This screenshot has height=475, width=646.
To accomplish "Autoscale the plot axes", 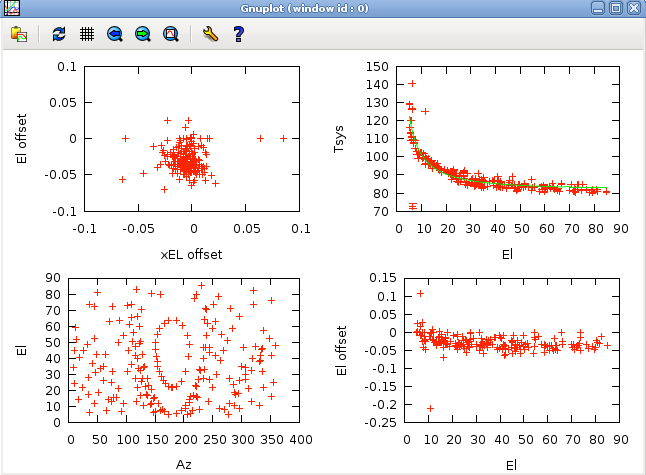I will (170, 34).
